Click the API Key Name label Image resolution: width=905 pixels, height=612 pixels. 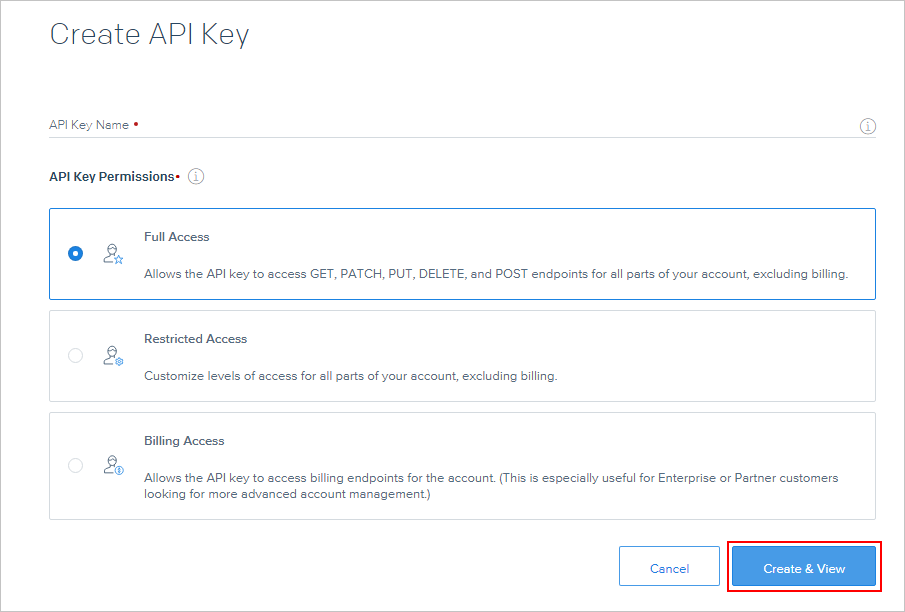[x=89, y=125]
